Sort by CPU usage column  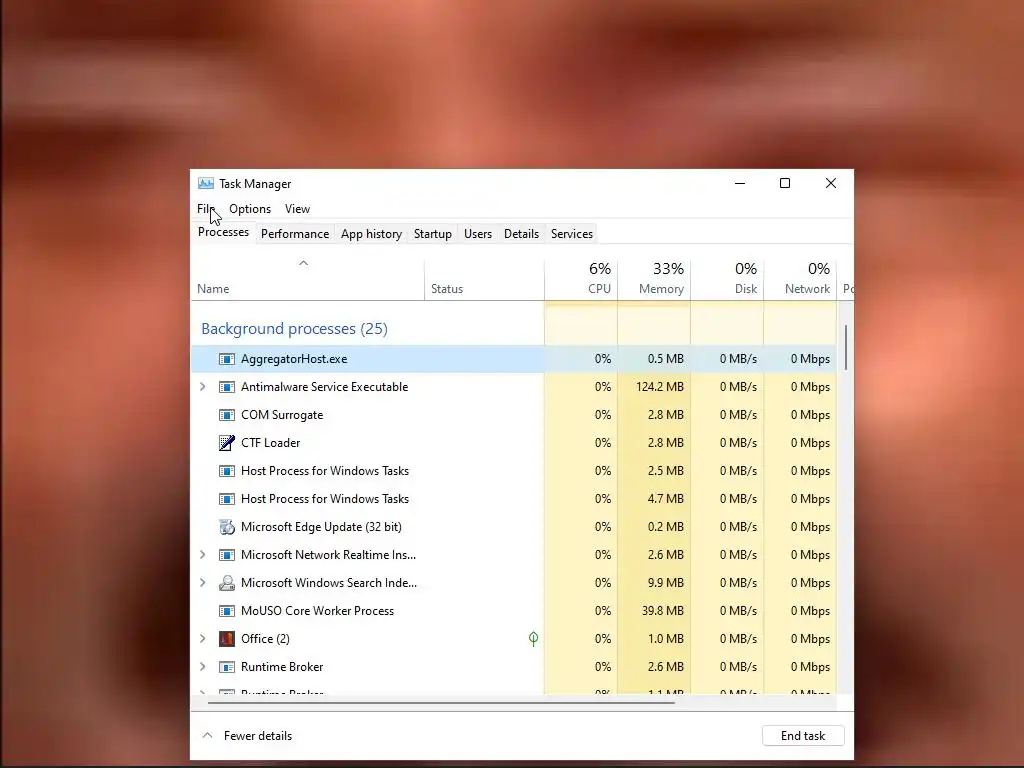[x=581, y=280]
